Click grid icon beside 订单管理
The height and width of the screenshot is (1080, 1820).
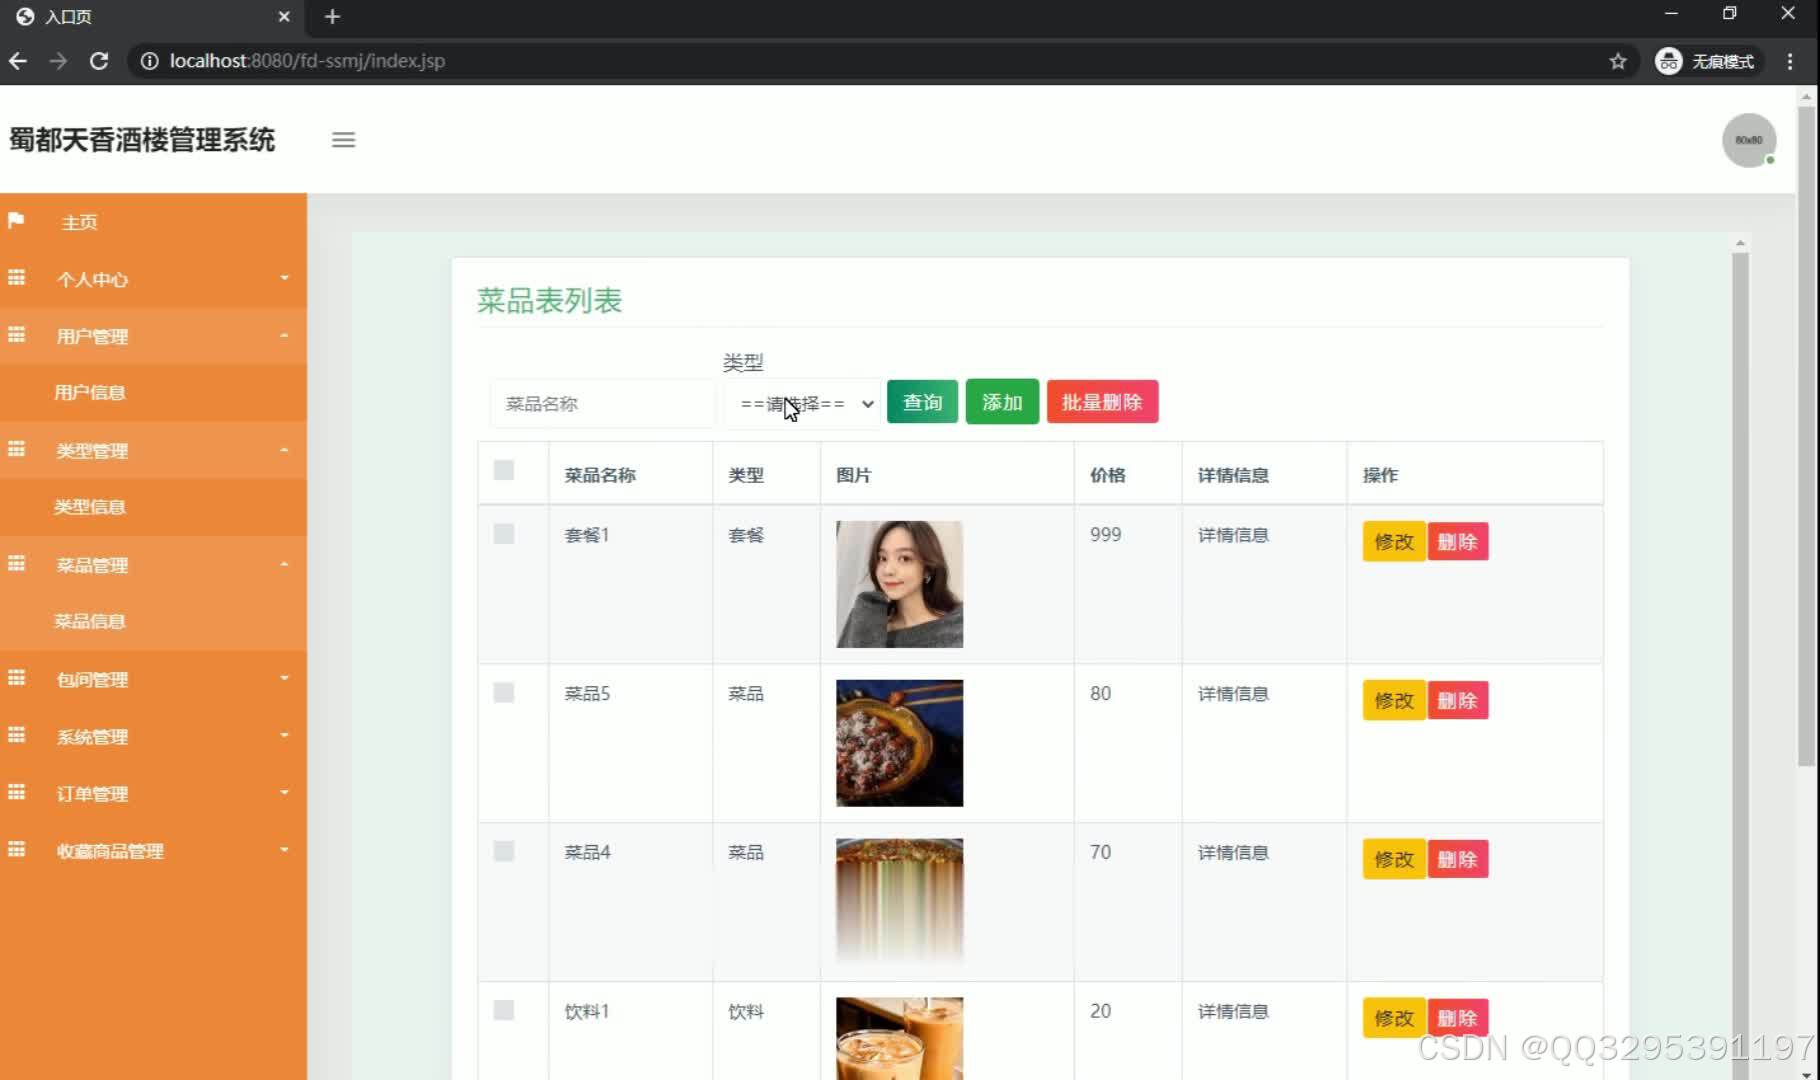click(x=16, y=792)
